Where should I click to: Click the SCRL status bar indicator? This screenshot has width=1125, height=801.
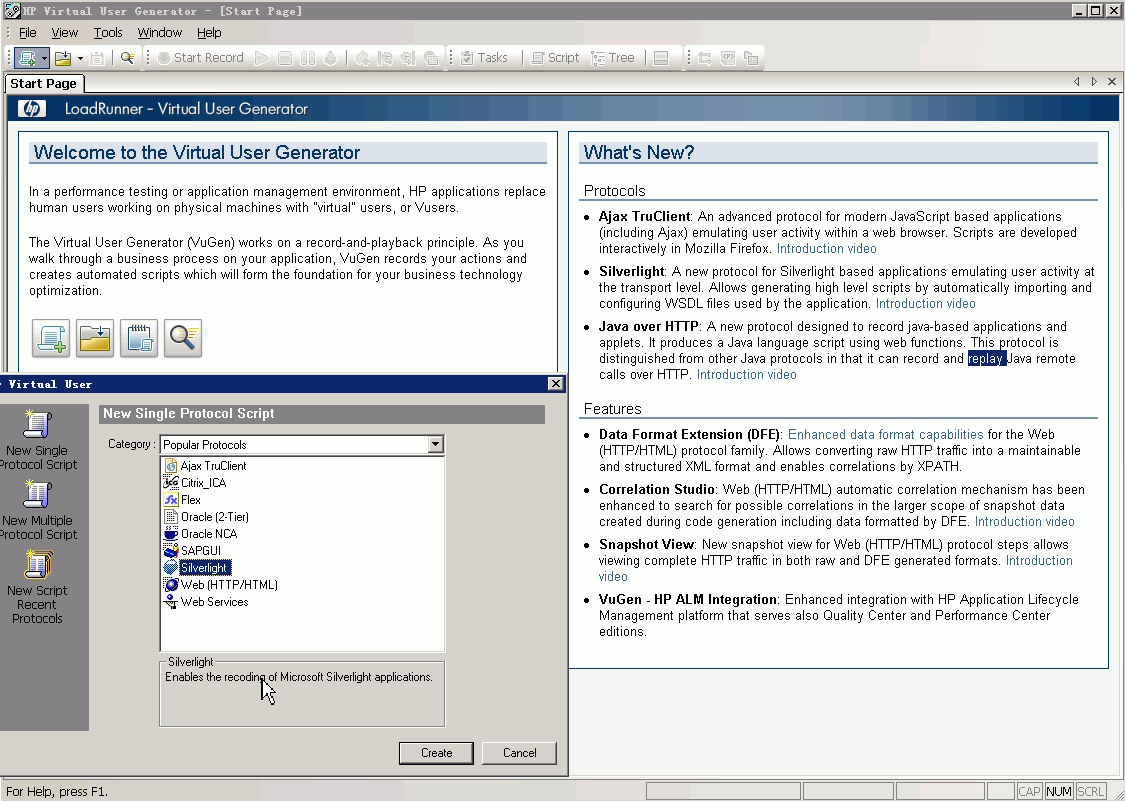tap(1091, 792)
